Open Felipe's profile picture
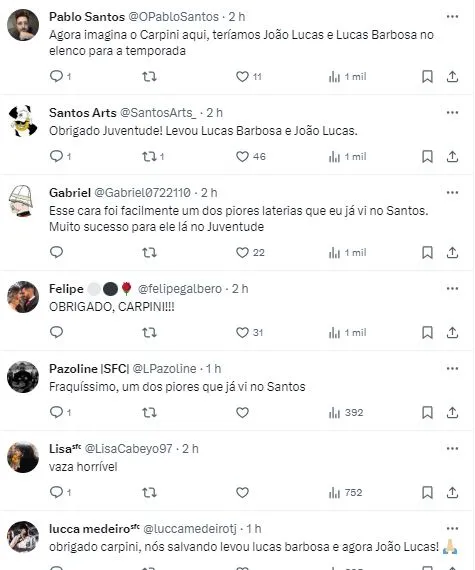Screen dimensions: 475x570 tap(23, 297)
